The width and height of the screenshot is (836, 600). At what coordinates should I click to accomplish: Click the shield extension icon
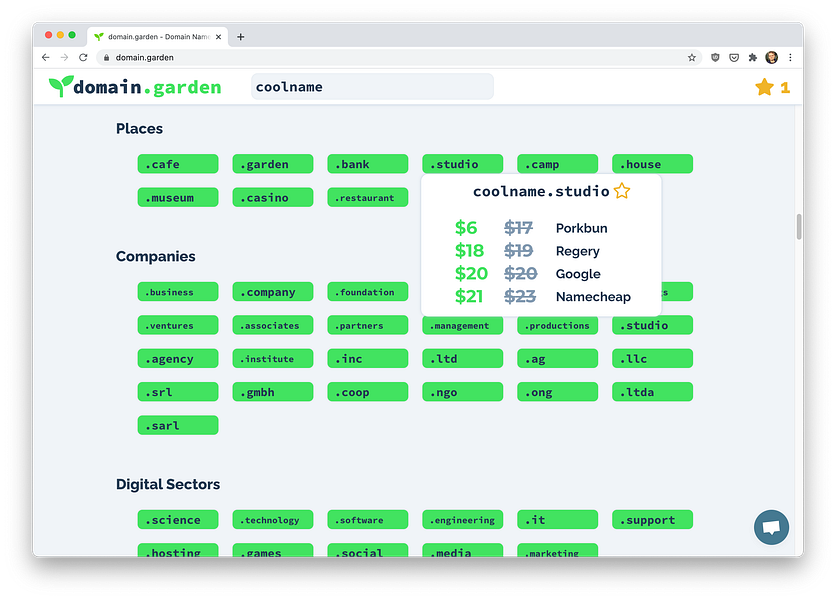[715, 58]
